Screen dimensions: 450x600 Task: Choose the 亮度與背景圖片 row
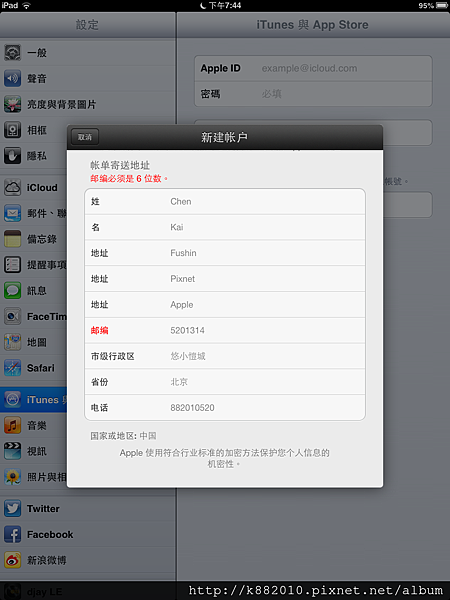point(88,104)
